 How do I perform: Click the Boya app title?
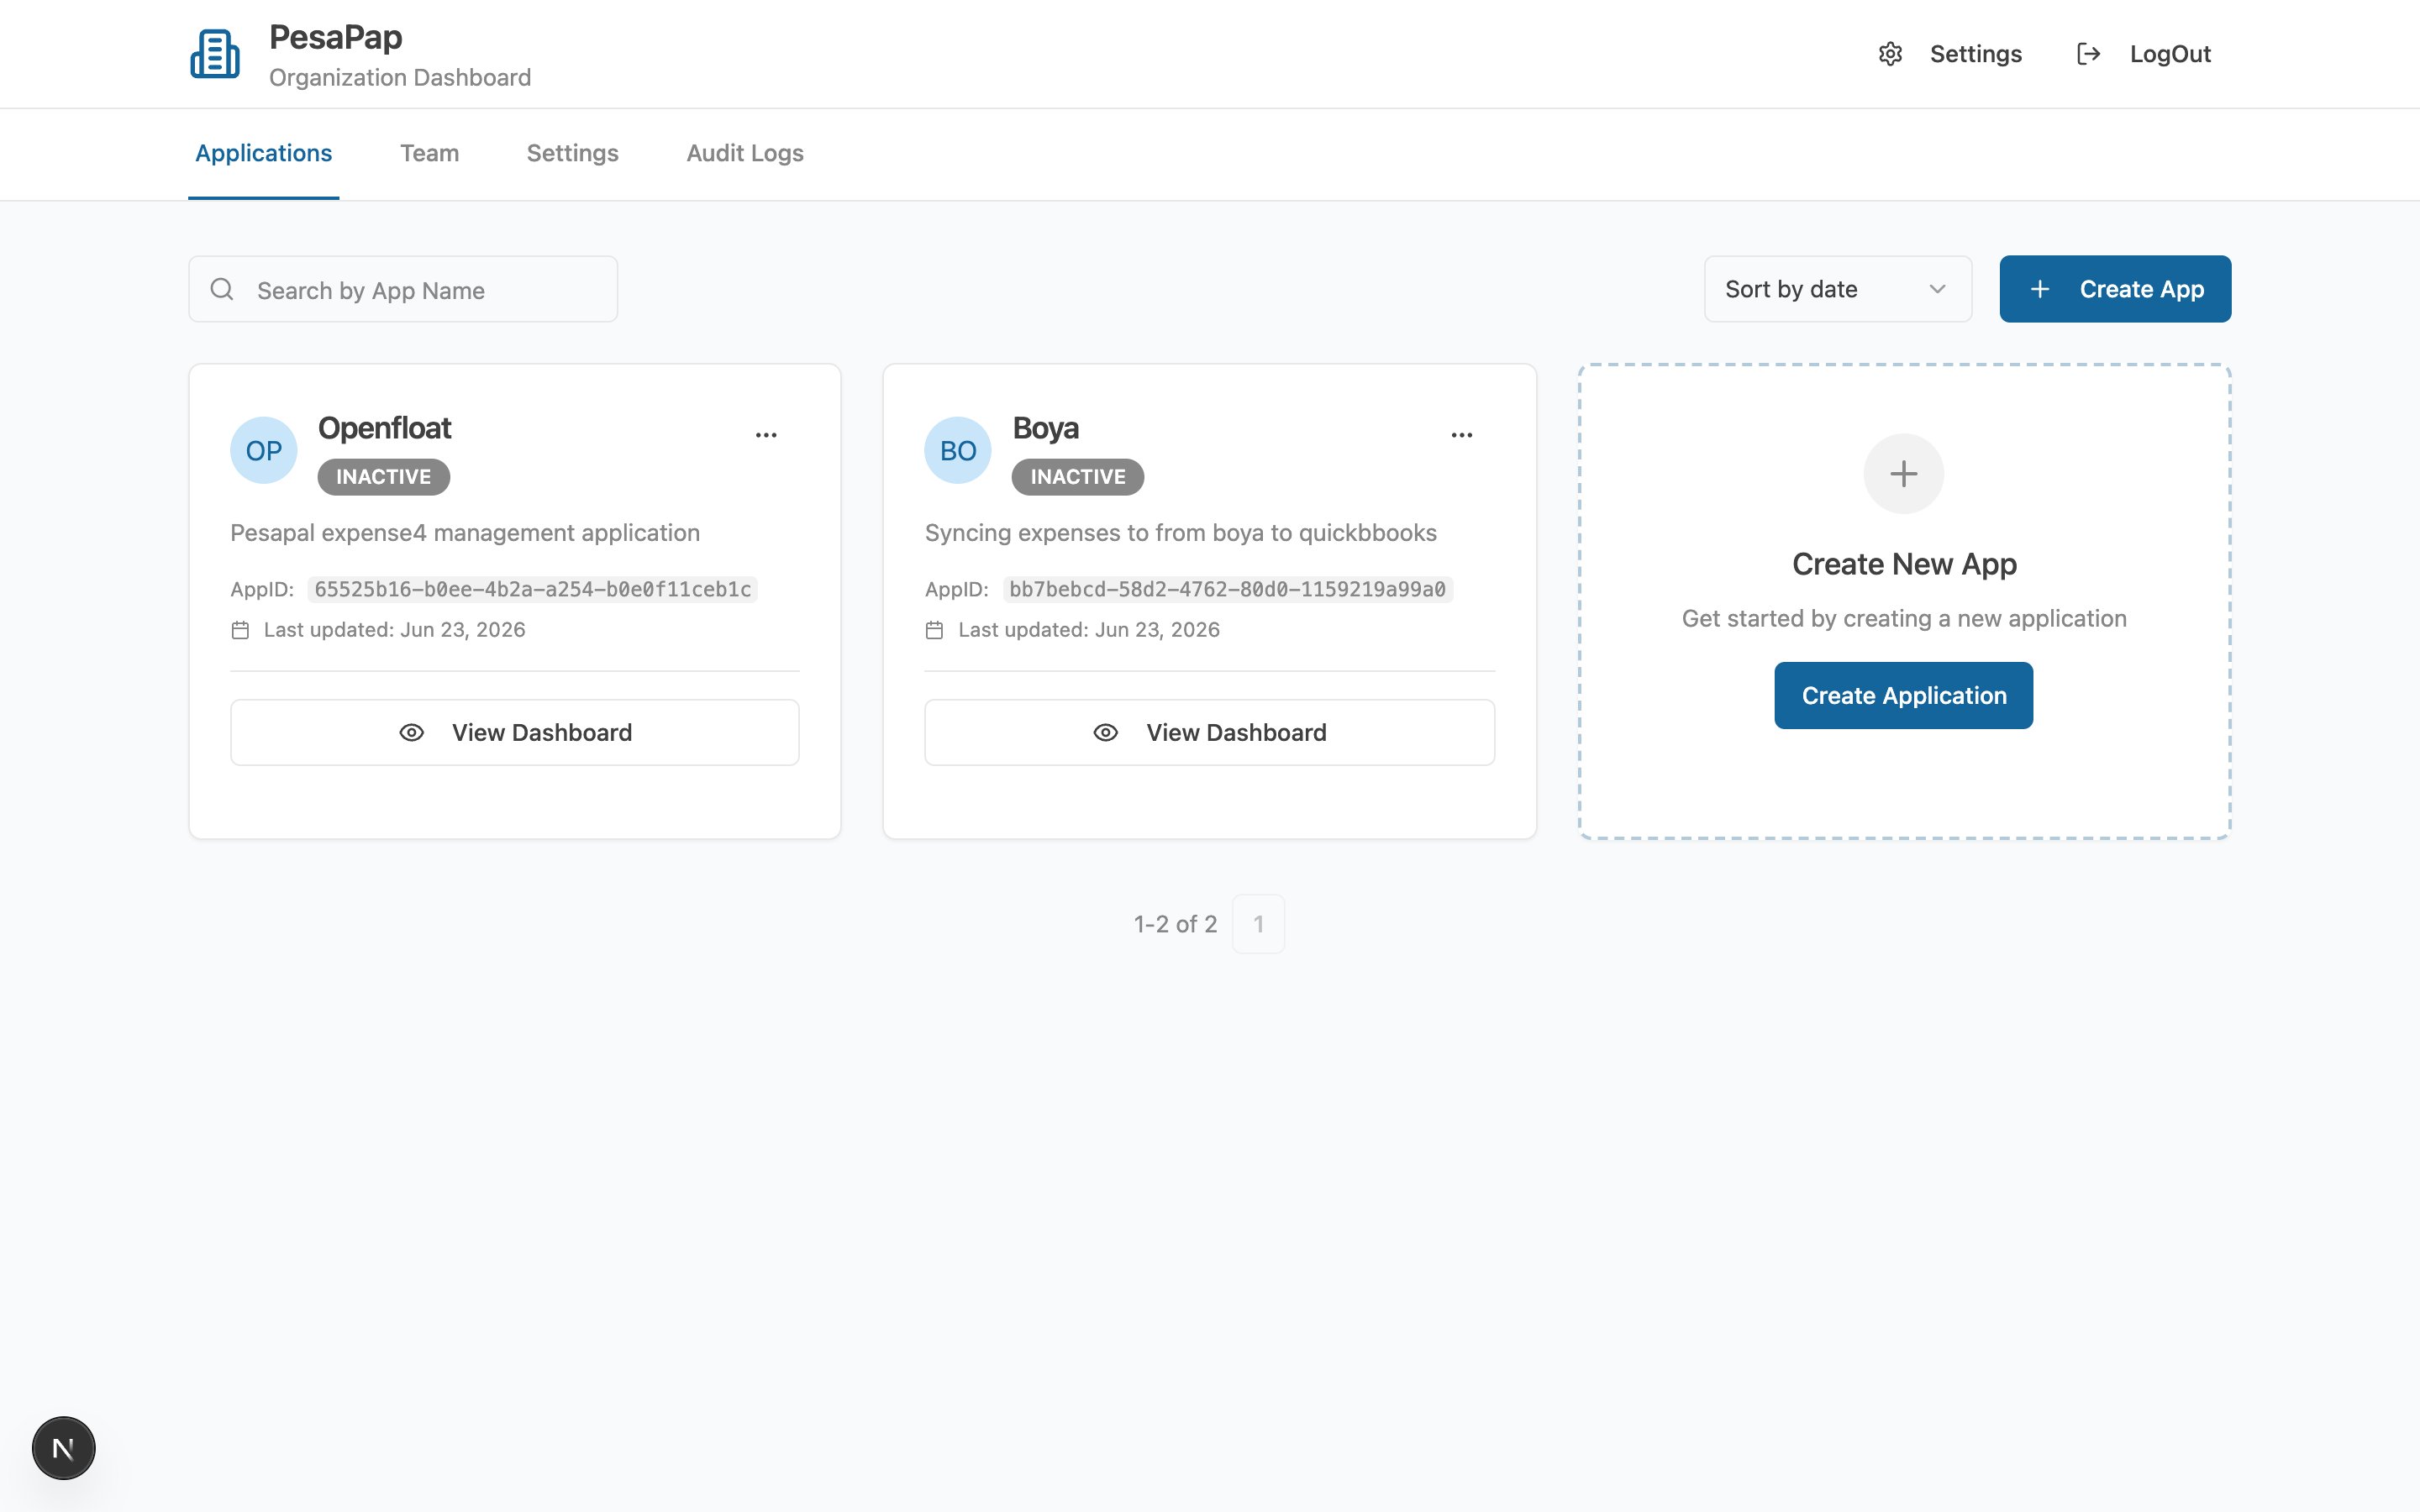tap(1045, 428)
